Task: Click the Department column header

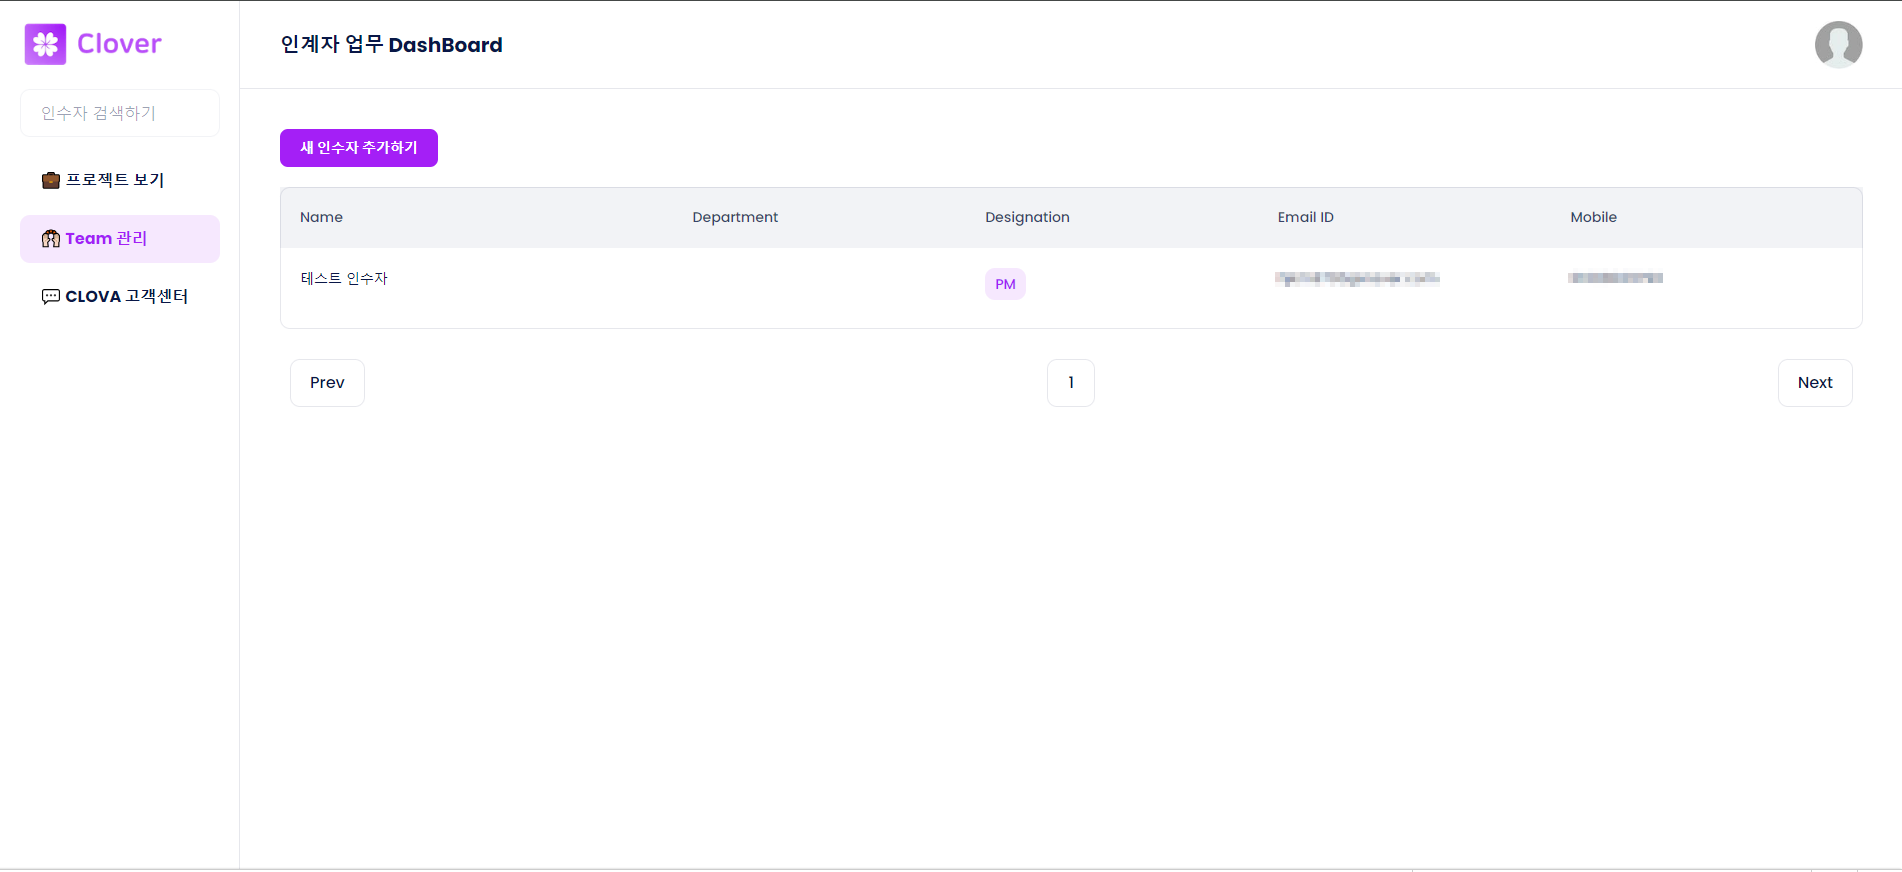Action: pyautogui.click(x=735, y=217)
